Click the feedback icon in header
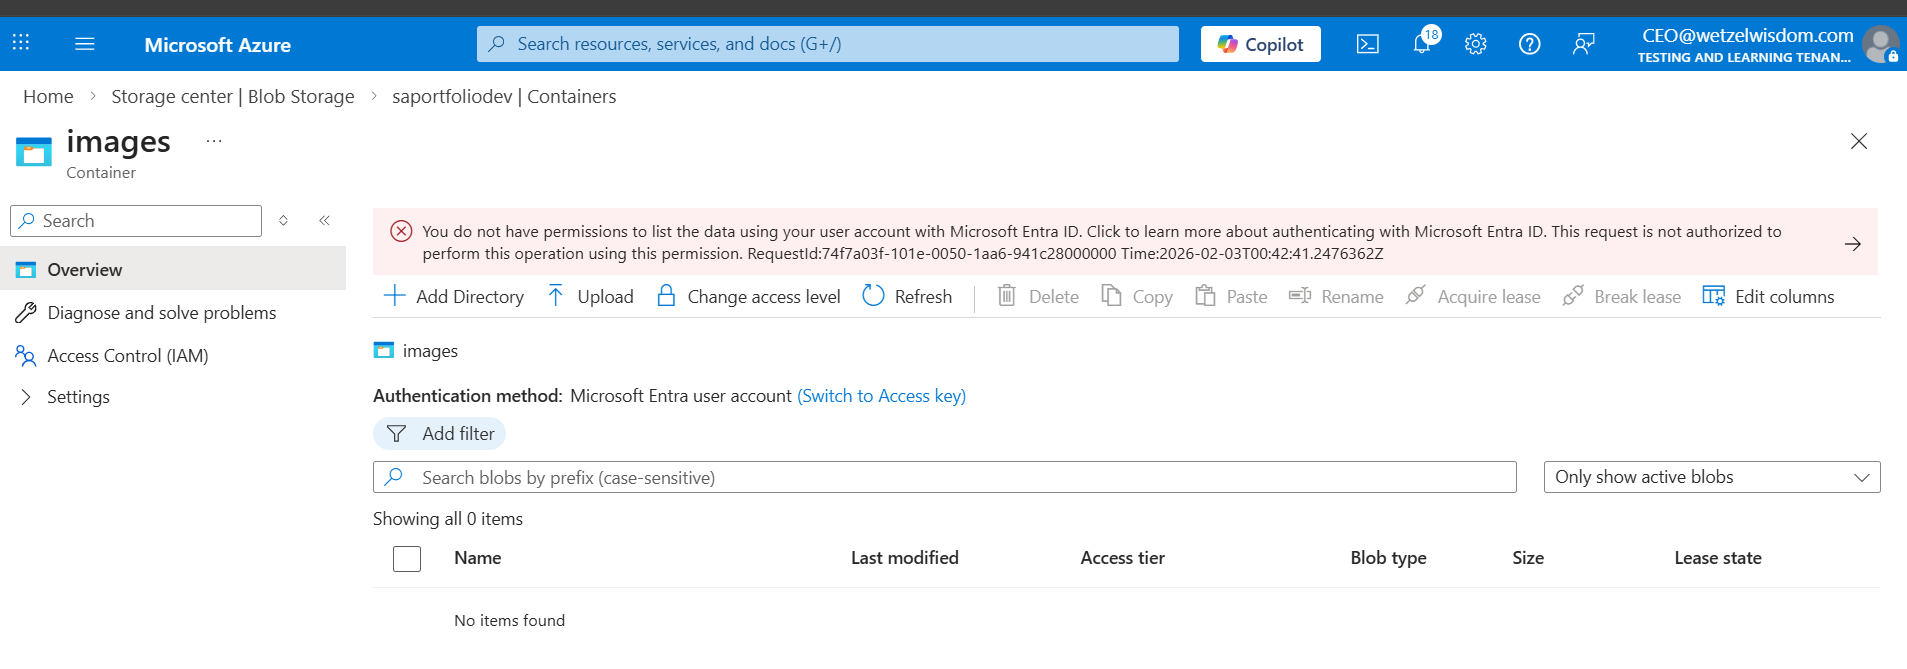Viewport: 1907px width, 669px height. [1583, 44]
